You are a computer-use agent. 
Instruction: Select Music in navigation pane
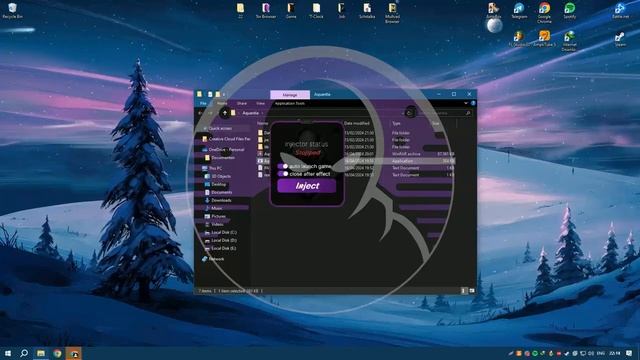(213, 208)
